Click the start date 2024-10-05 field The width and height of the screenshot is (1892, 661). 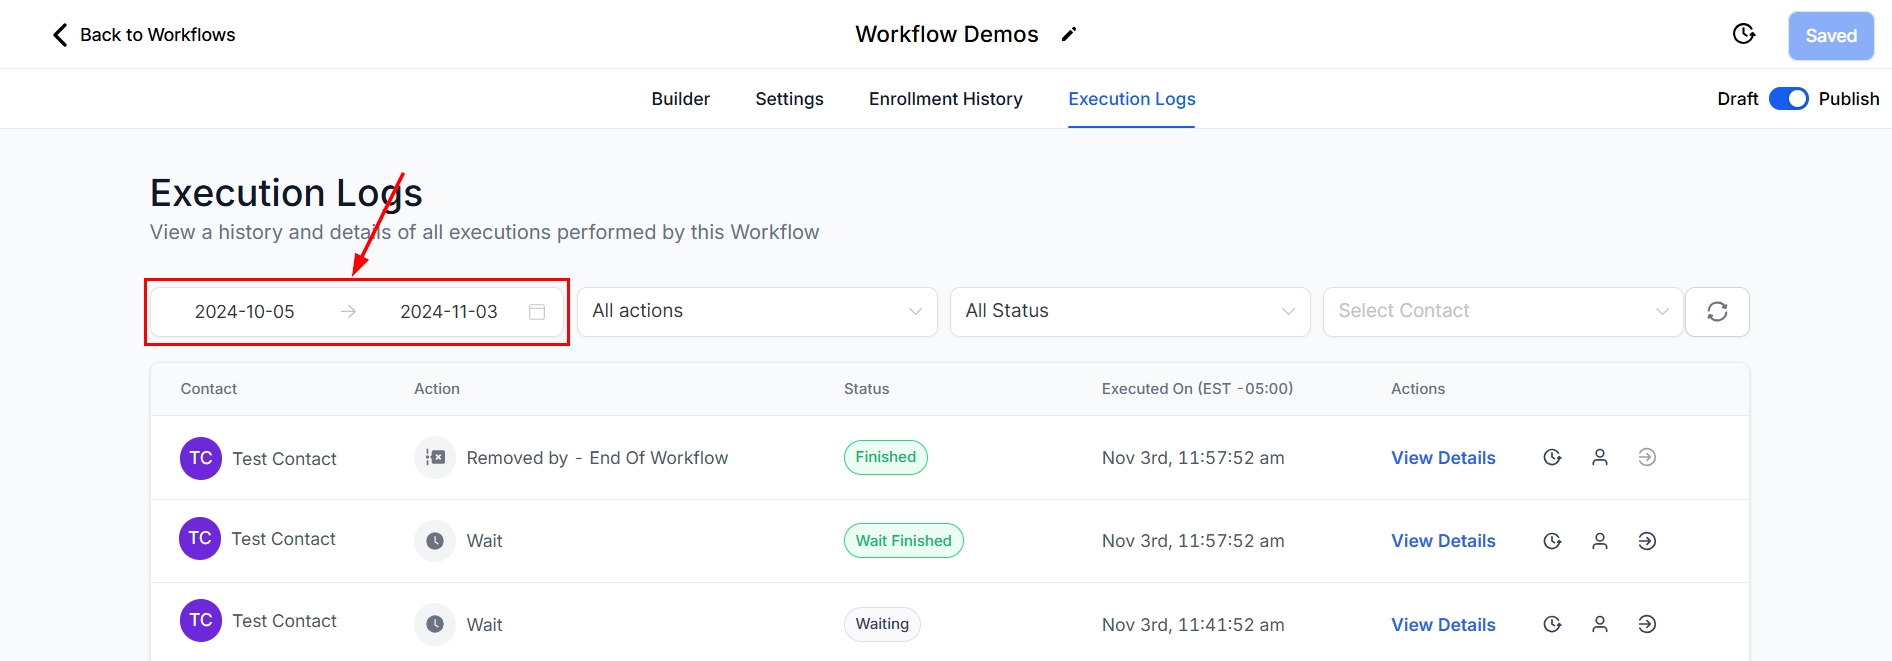pyautogui.click(x=245, y=312)
